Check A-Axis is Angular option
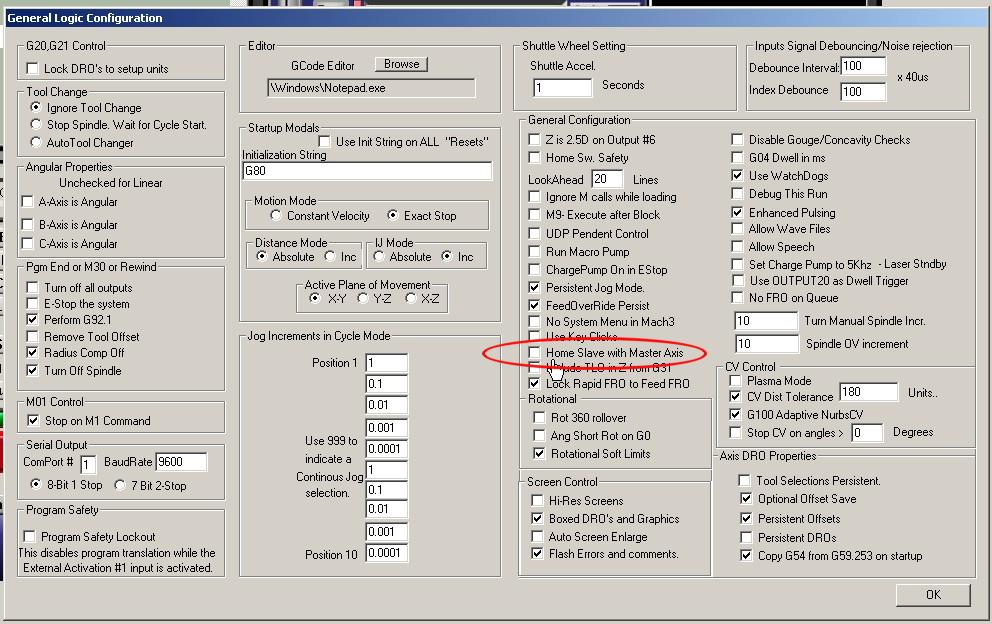The height and width of the screenshot is (624, 992). pyautogui.click(x=28, y=202)
